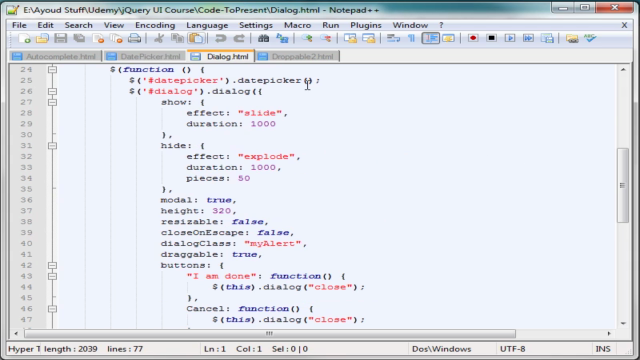Screen dimensions: 640x360
Task: Save the document with the Save icon
Action: (x=60, y=38)
